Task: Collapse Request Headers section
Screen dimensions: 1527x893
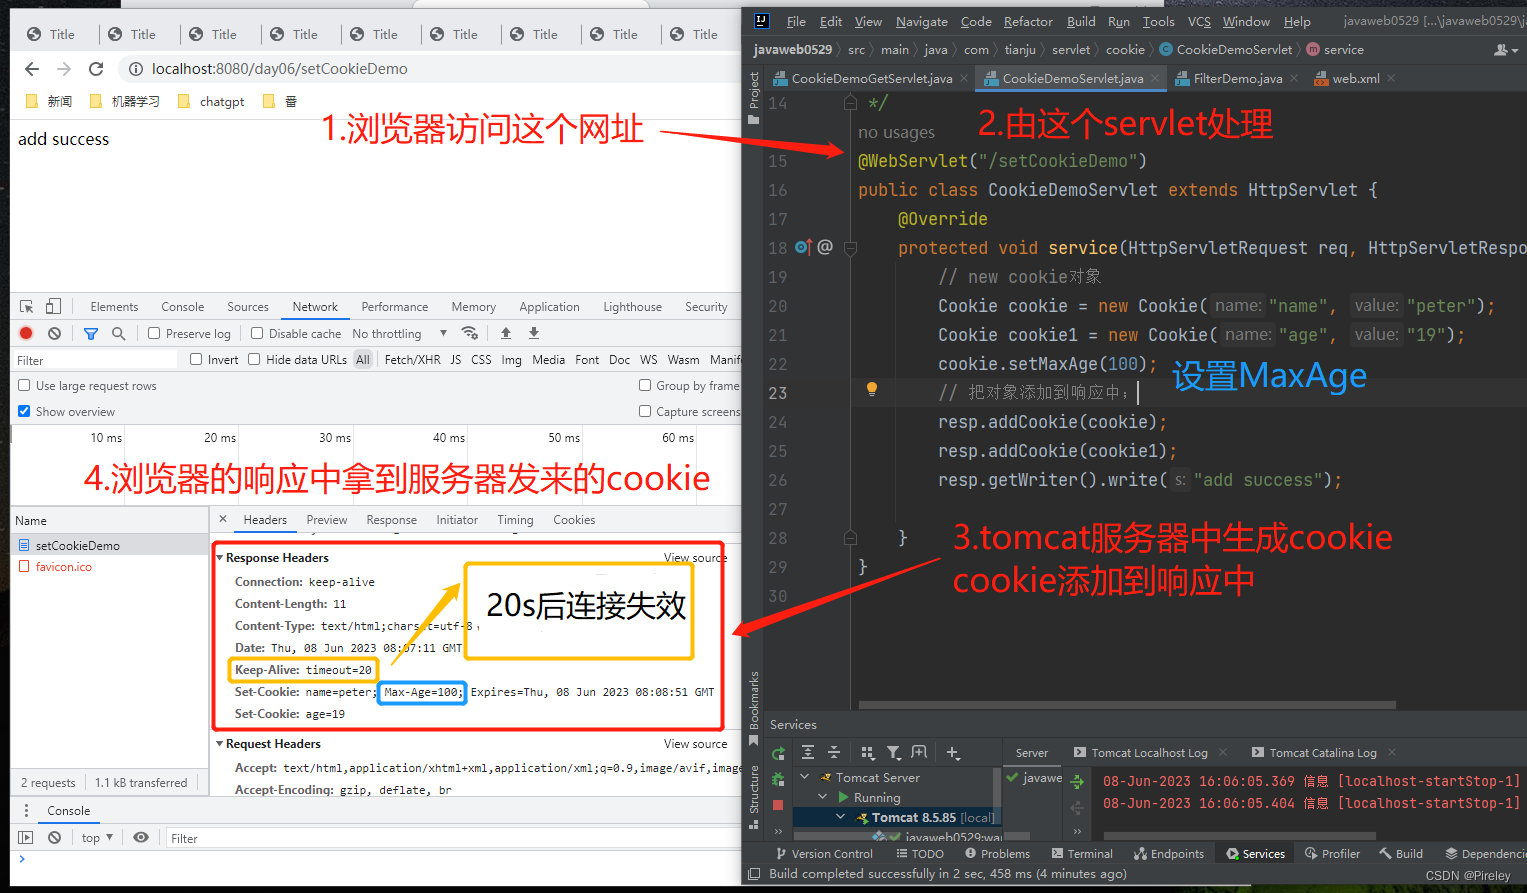Action: 220,744
